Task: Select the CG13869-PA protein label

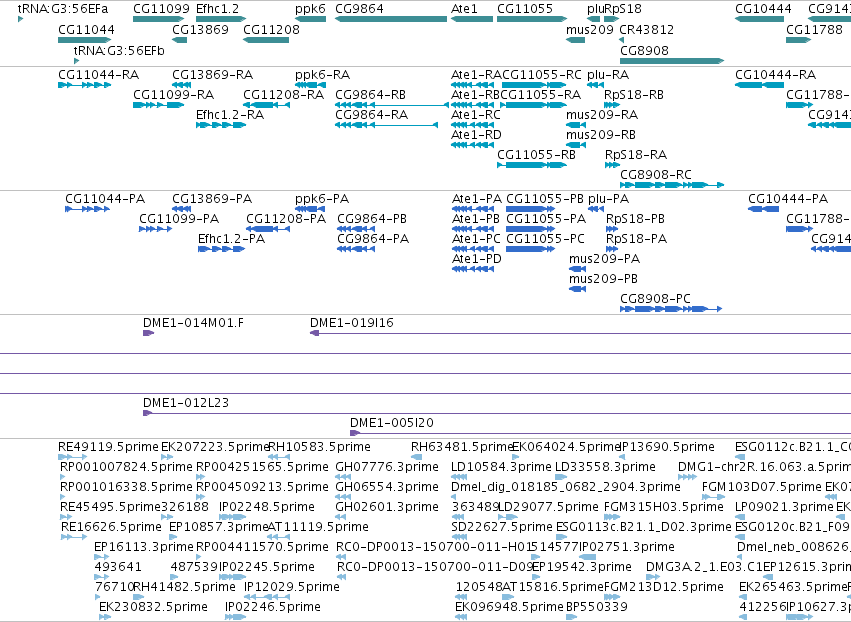Action: click(x=212, y=199)
